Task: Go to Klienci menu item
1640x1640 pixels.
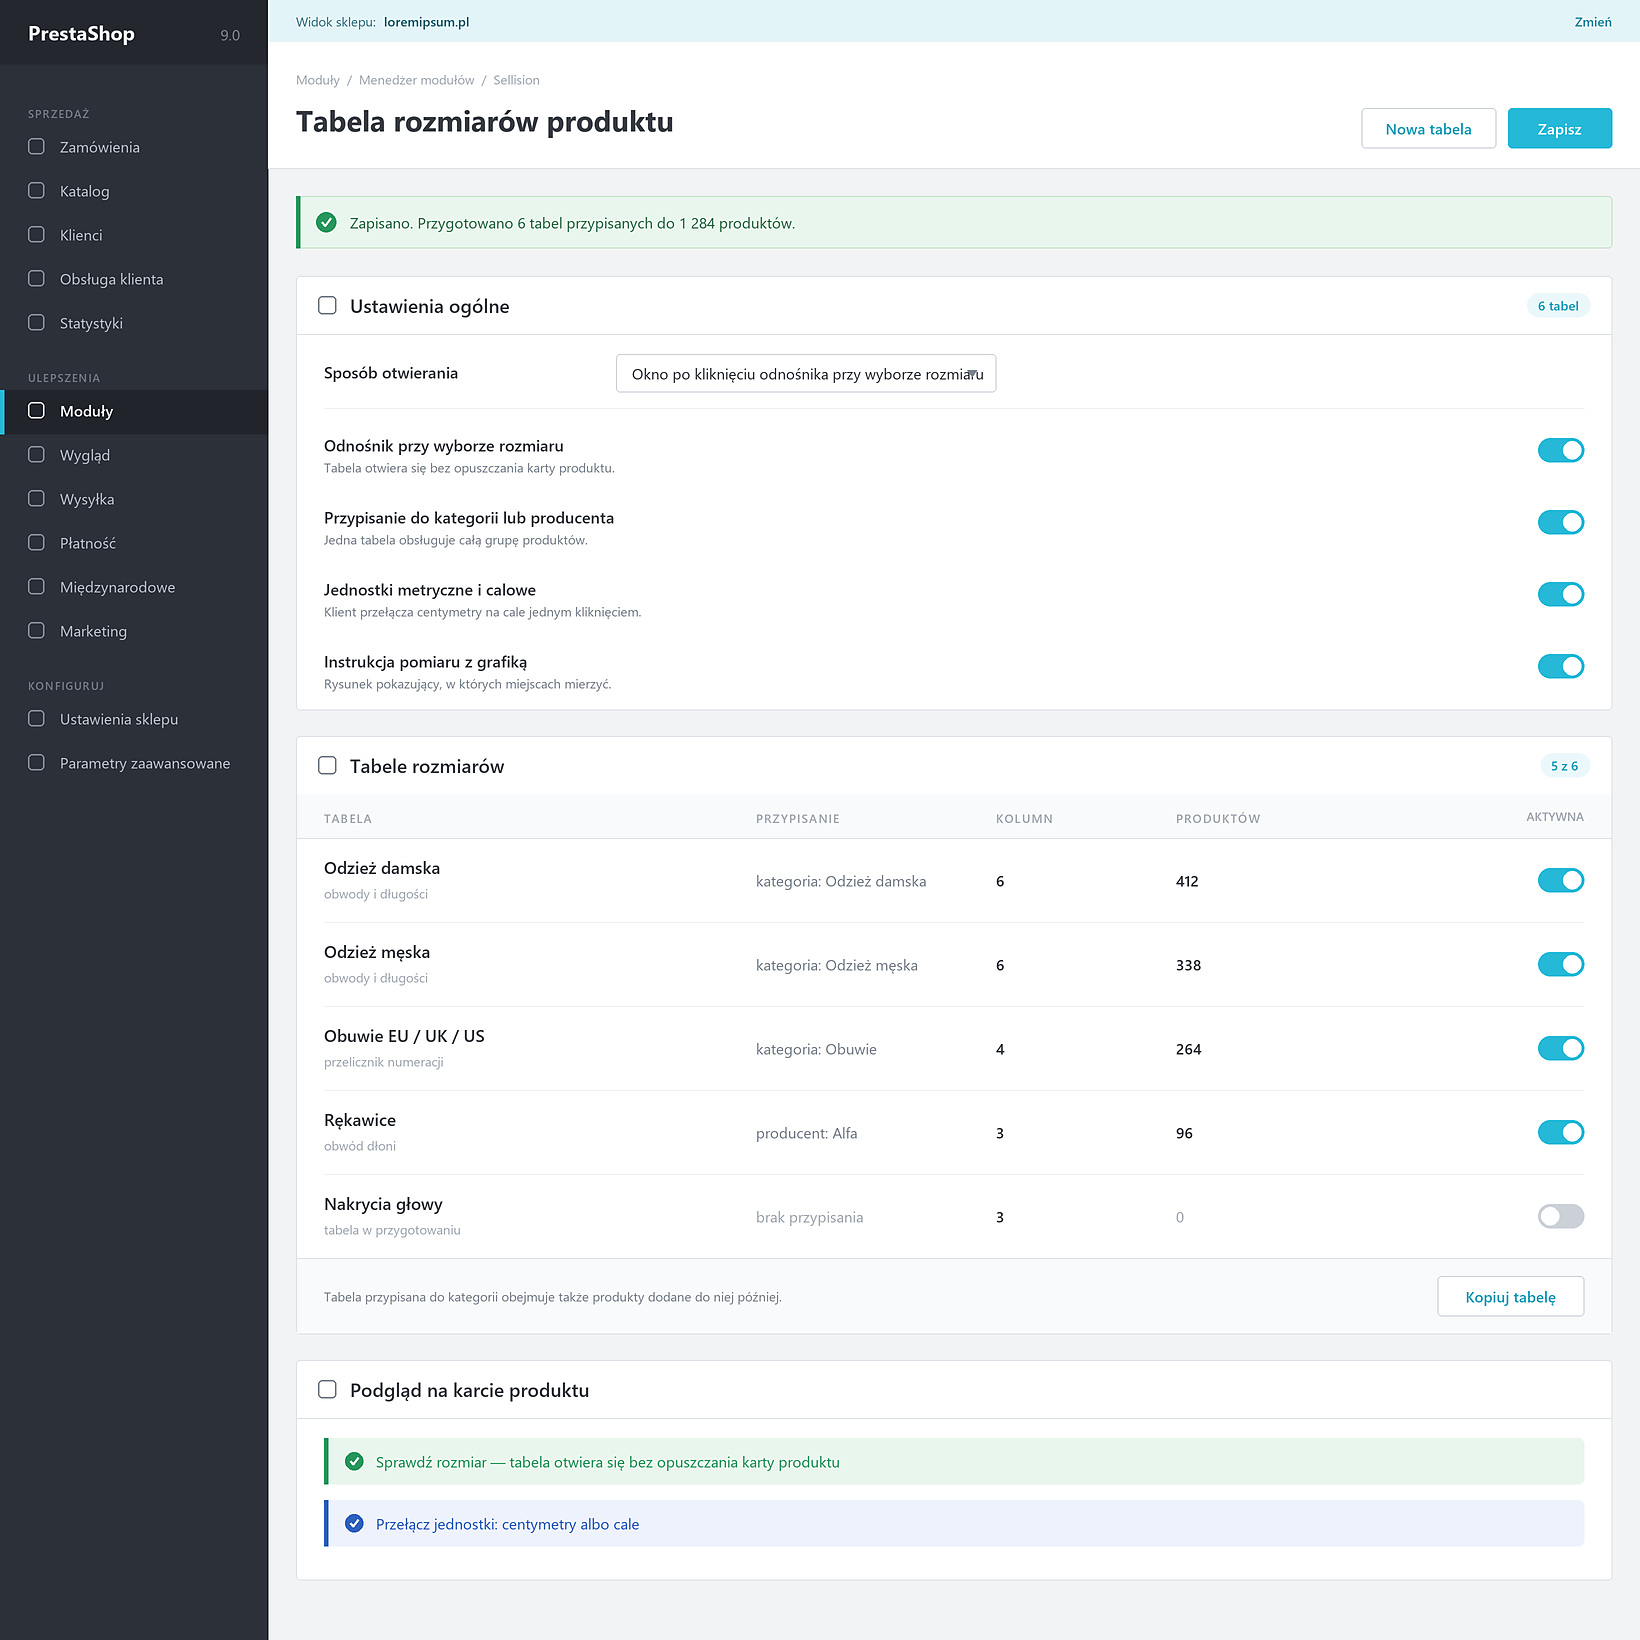Action: click(134, 235)
